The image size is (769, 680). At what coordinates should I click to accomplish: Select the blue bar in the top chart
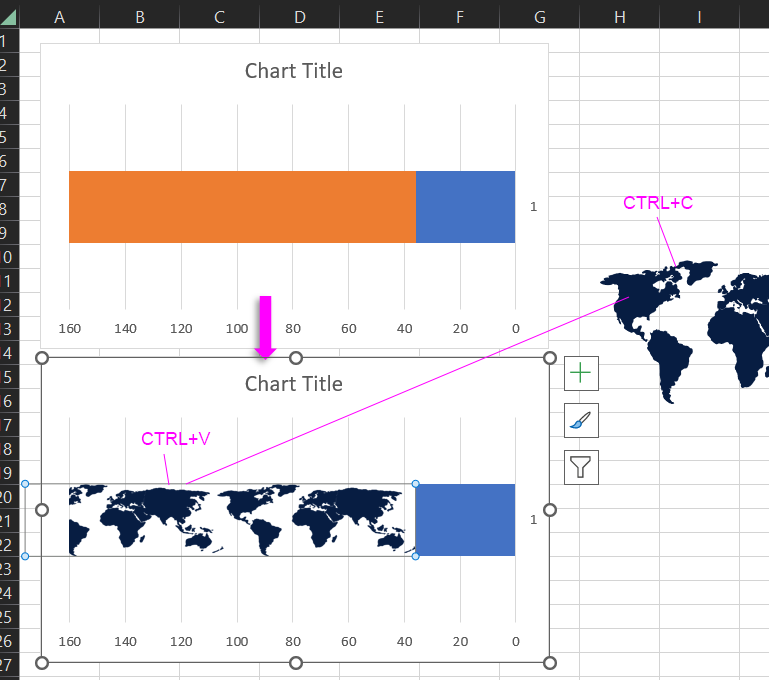465,207
